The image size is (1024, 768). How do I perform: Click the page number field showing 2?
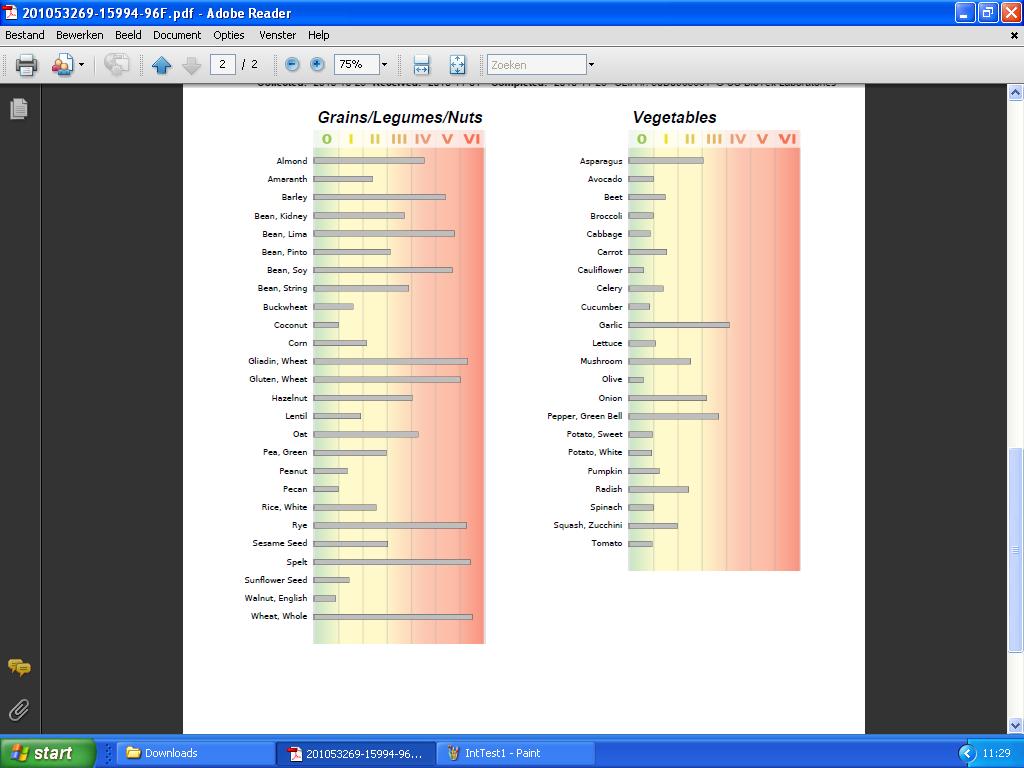[223, 64]
